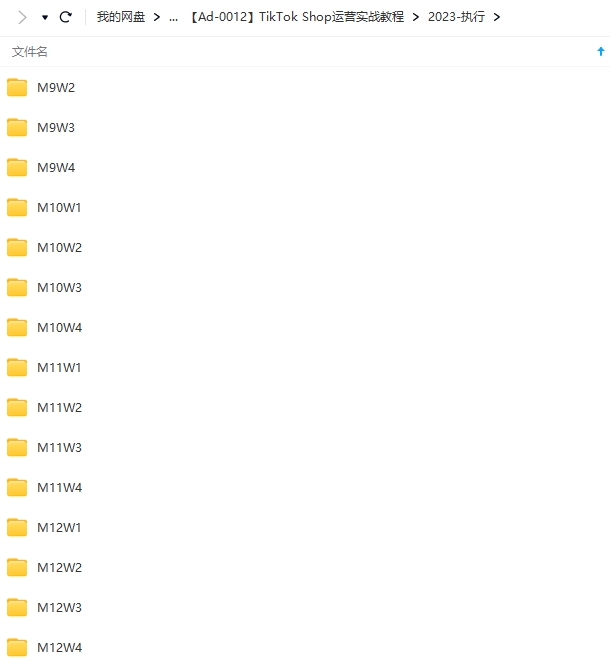The height and width of the screenshot is (667, 610).
Task: Click the 2023-执行 breadcrumb
Action: (x=456, y=17)
